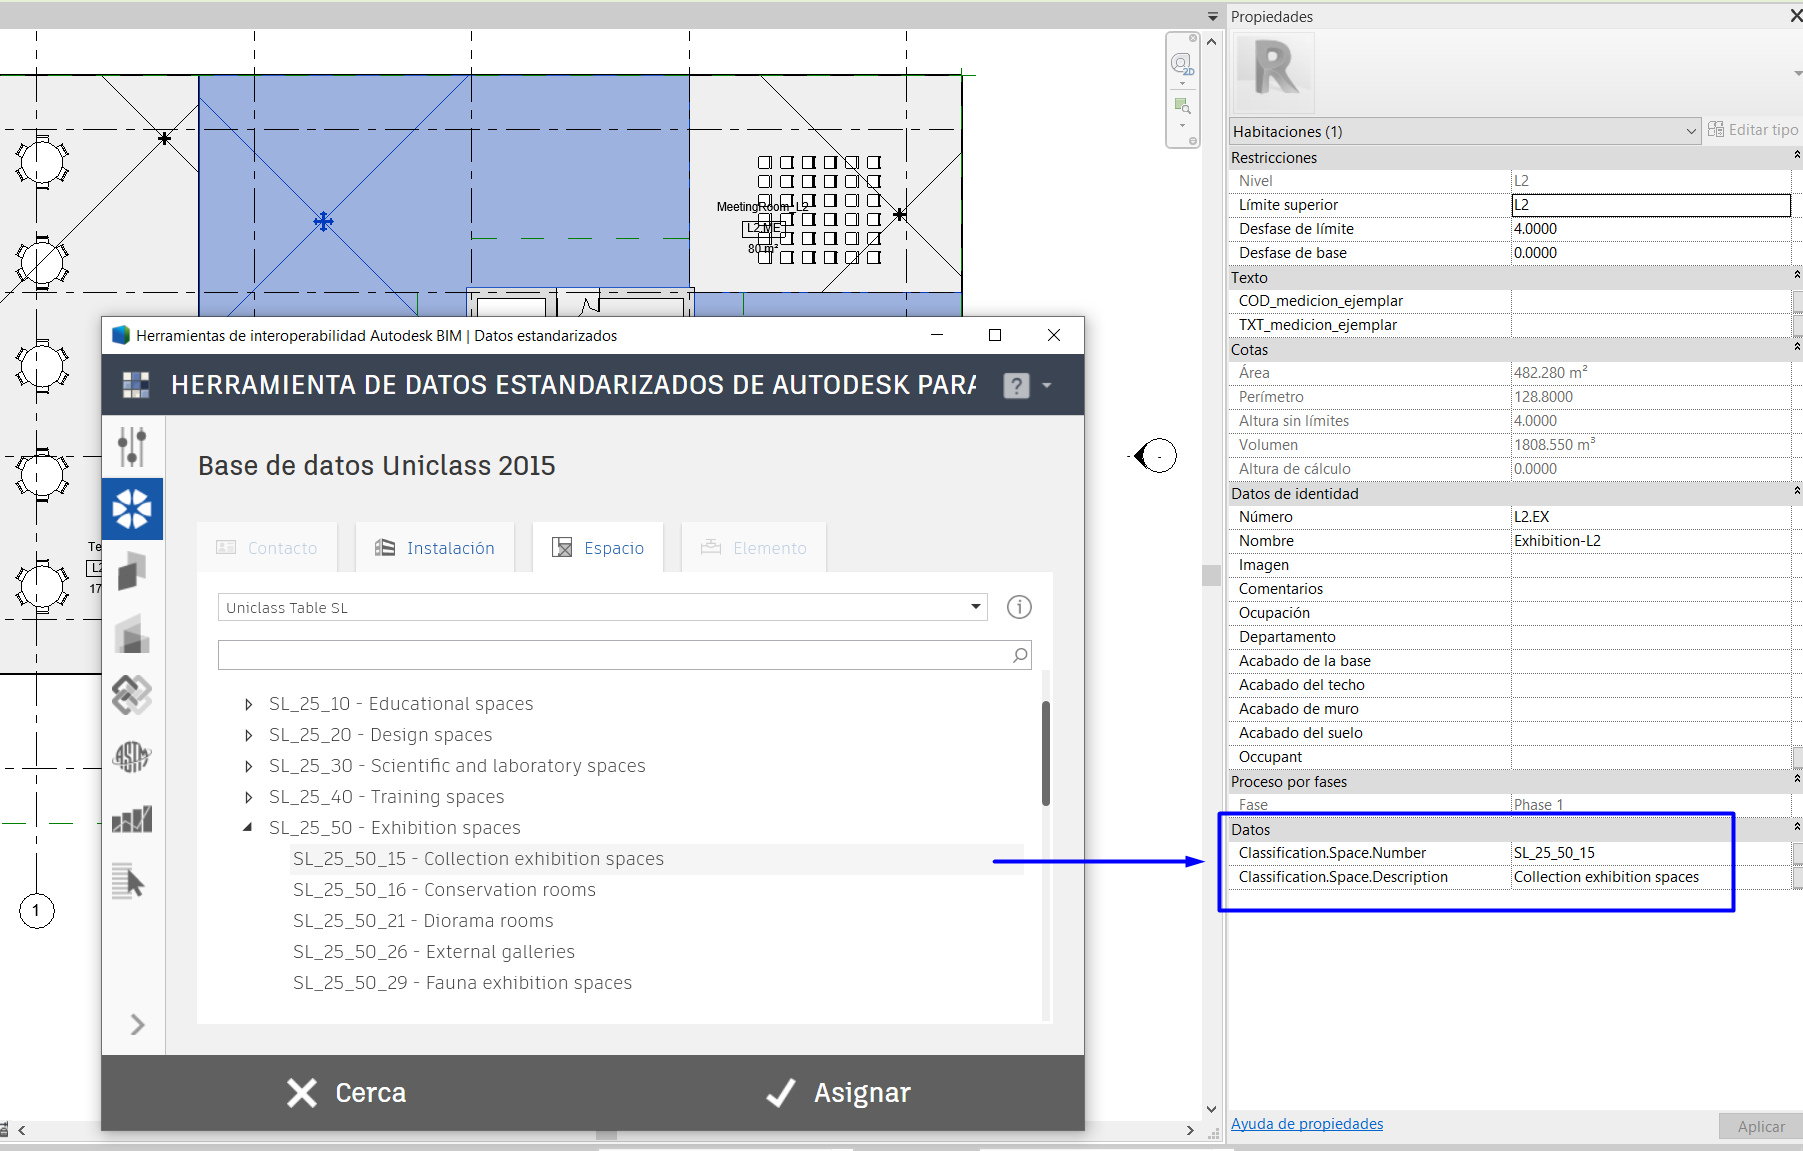Select the gray building sidebar icon

[132, 633]
